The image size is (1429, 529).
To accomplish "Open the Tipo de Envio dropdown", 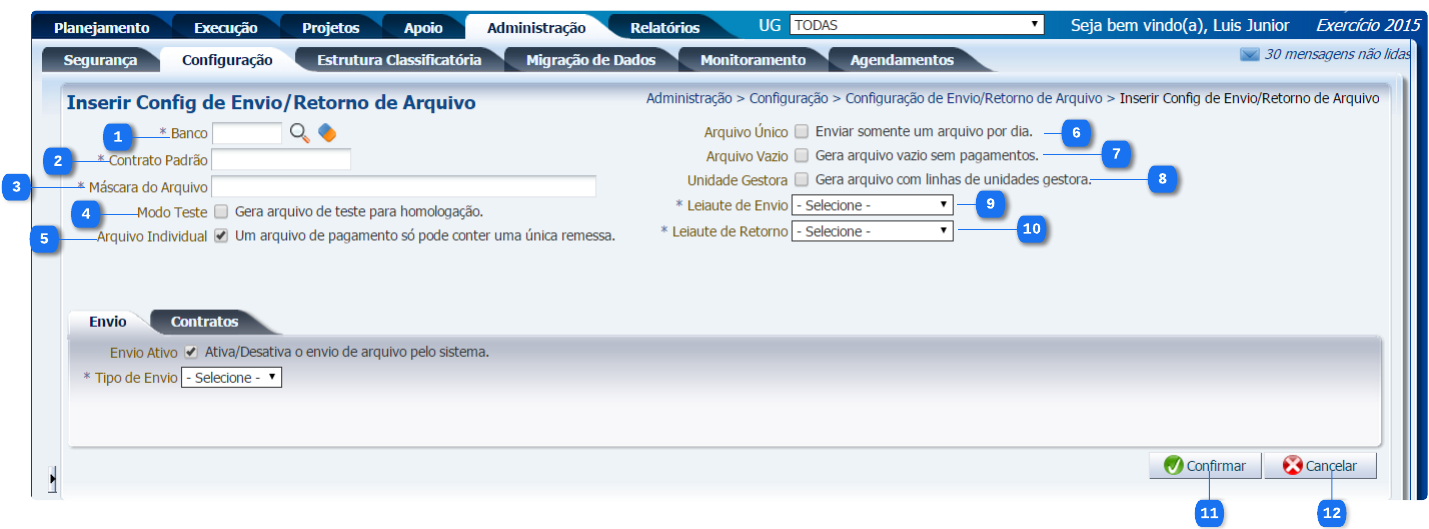I will 231,378.
